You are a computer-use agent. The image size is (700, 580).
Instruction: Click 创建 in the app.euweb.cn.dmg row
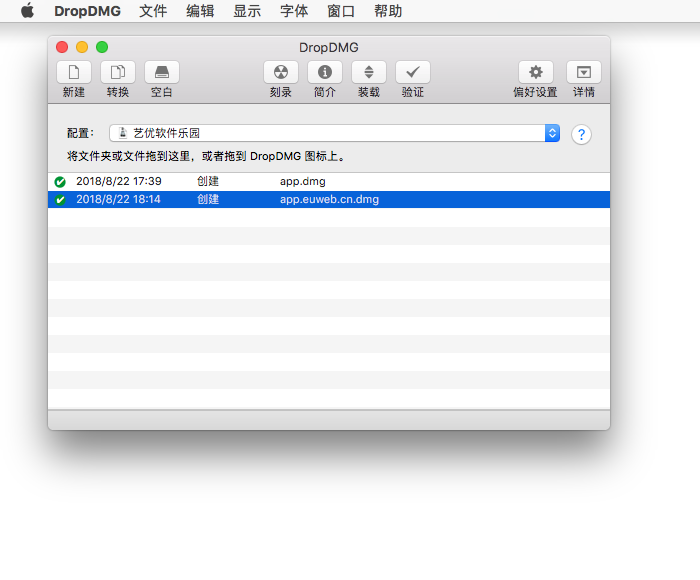(208, 199)
